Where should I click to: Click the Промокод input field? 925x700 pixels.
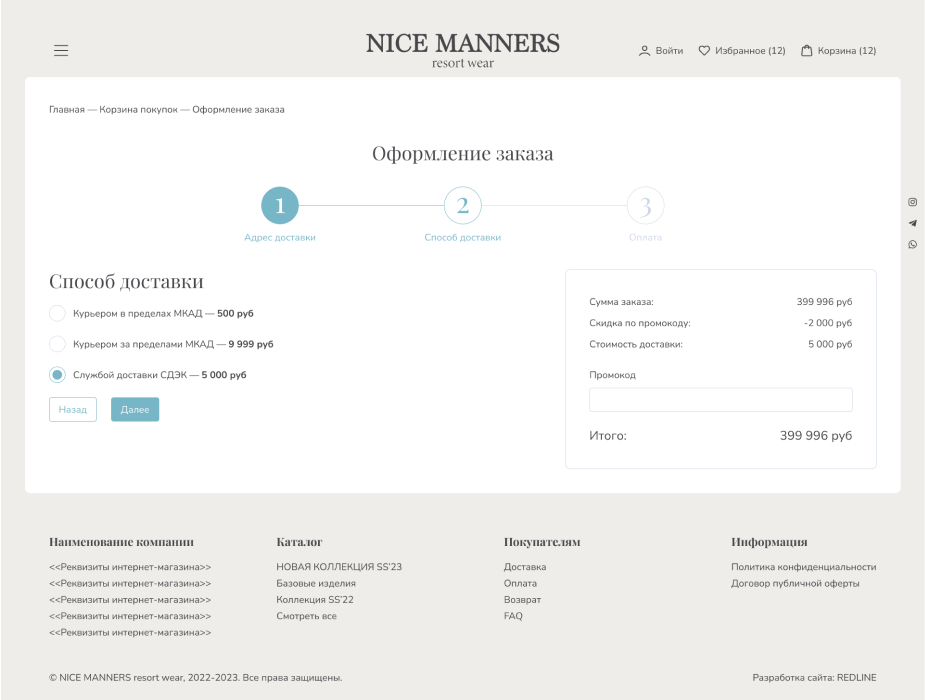tap(720, 400)
